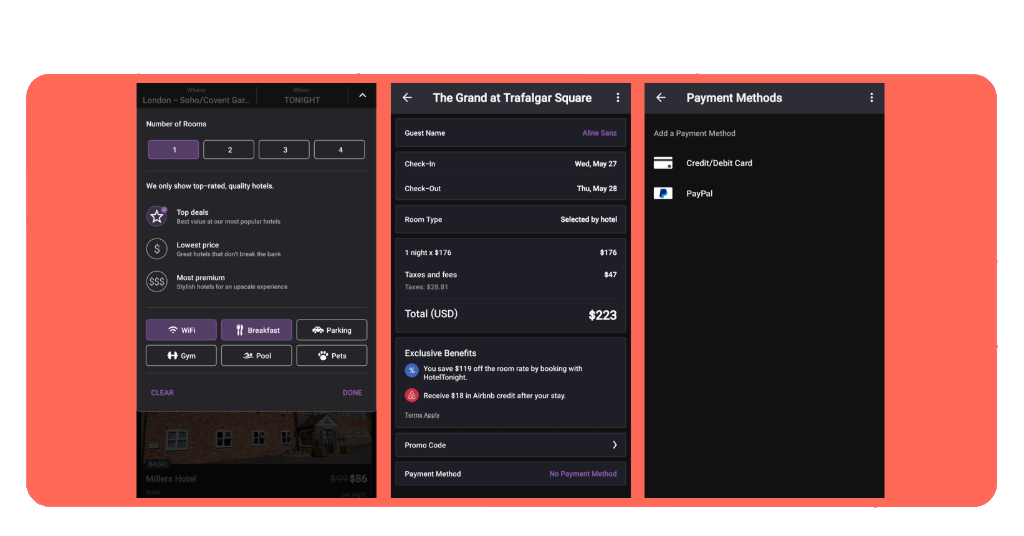Click DONE to apply filters
The height and width of the screenshot is (536, 1024).
[352, 392]
